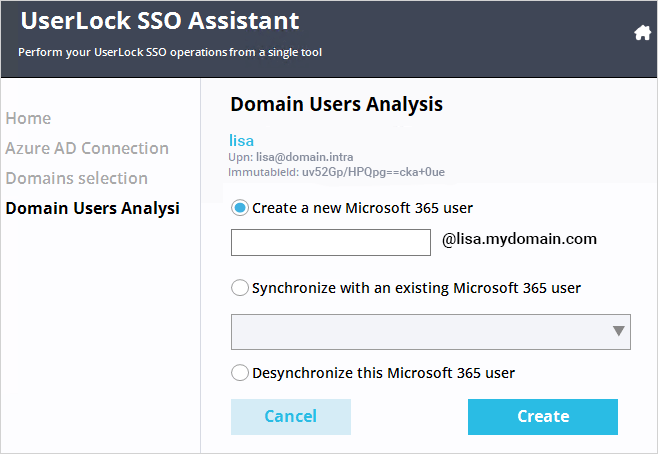Focus the new user name text field
This screenshot has height=454, width=658.
[x=331, y=242]
